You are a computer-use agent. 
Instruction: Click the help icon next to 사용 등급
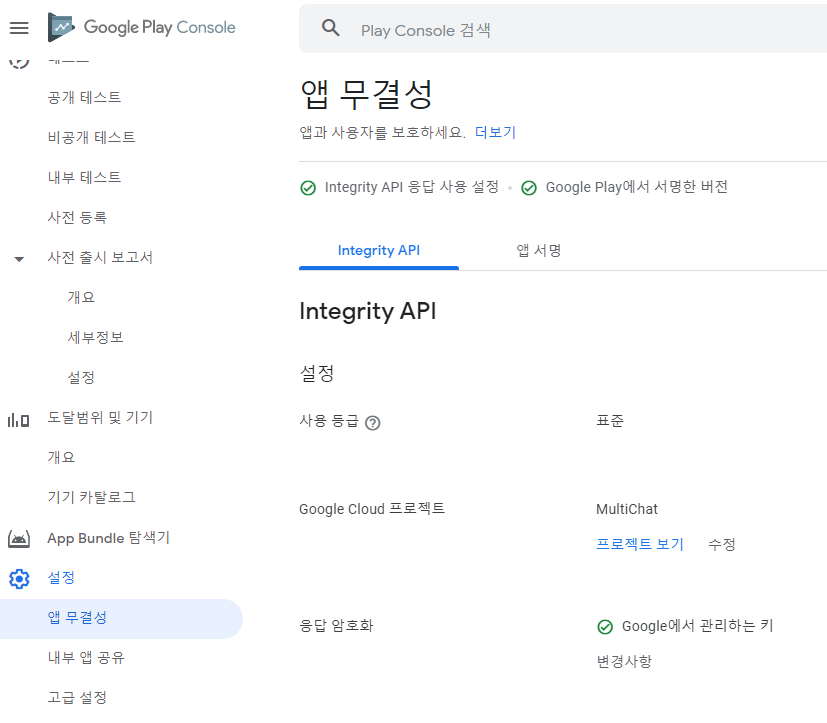[372, 423]
